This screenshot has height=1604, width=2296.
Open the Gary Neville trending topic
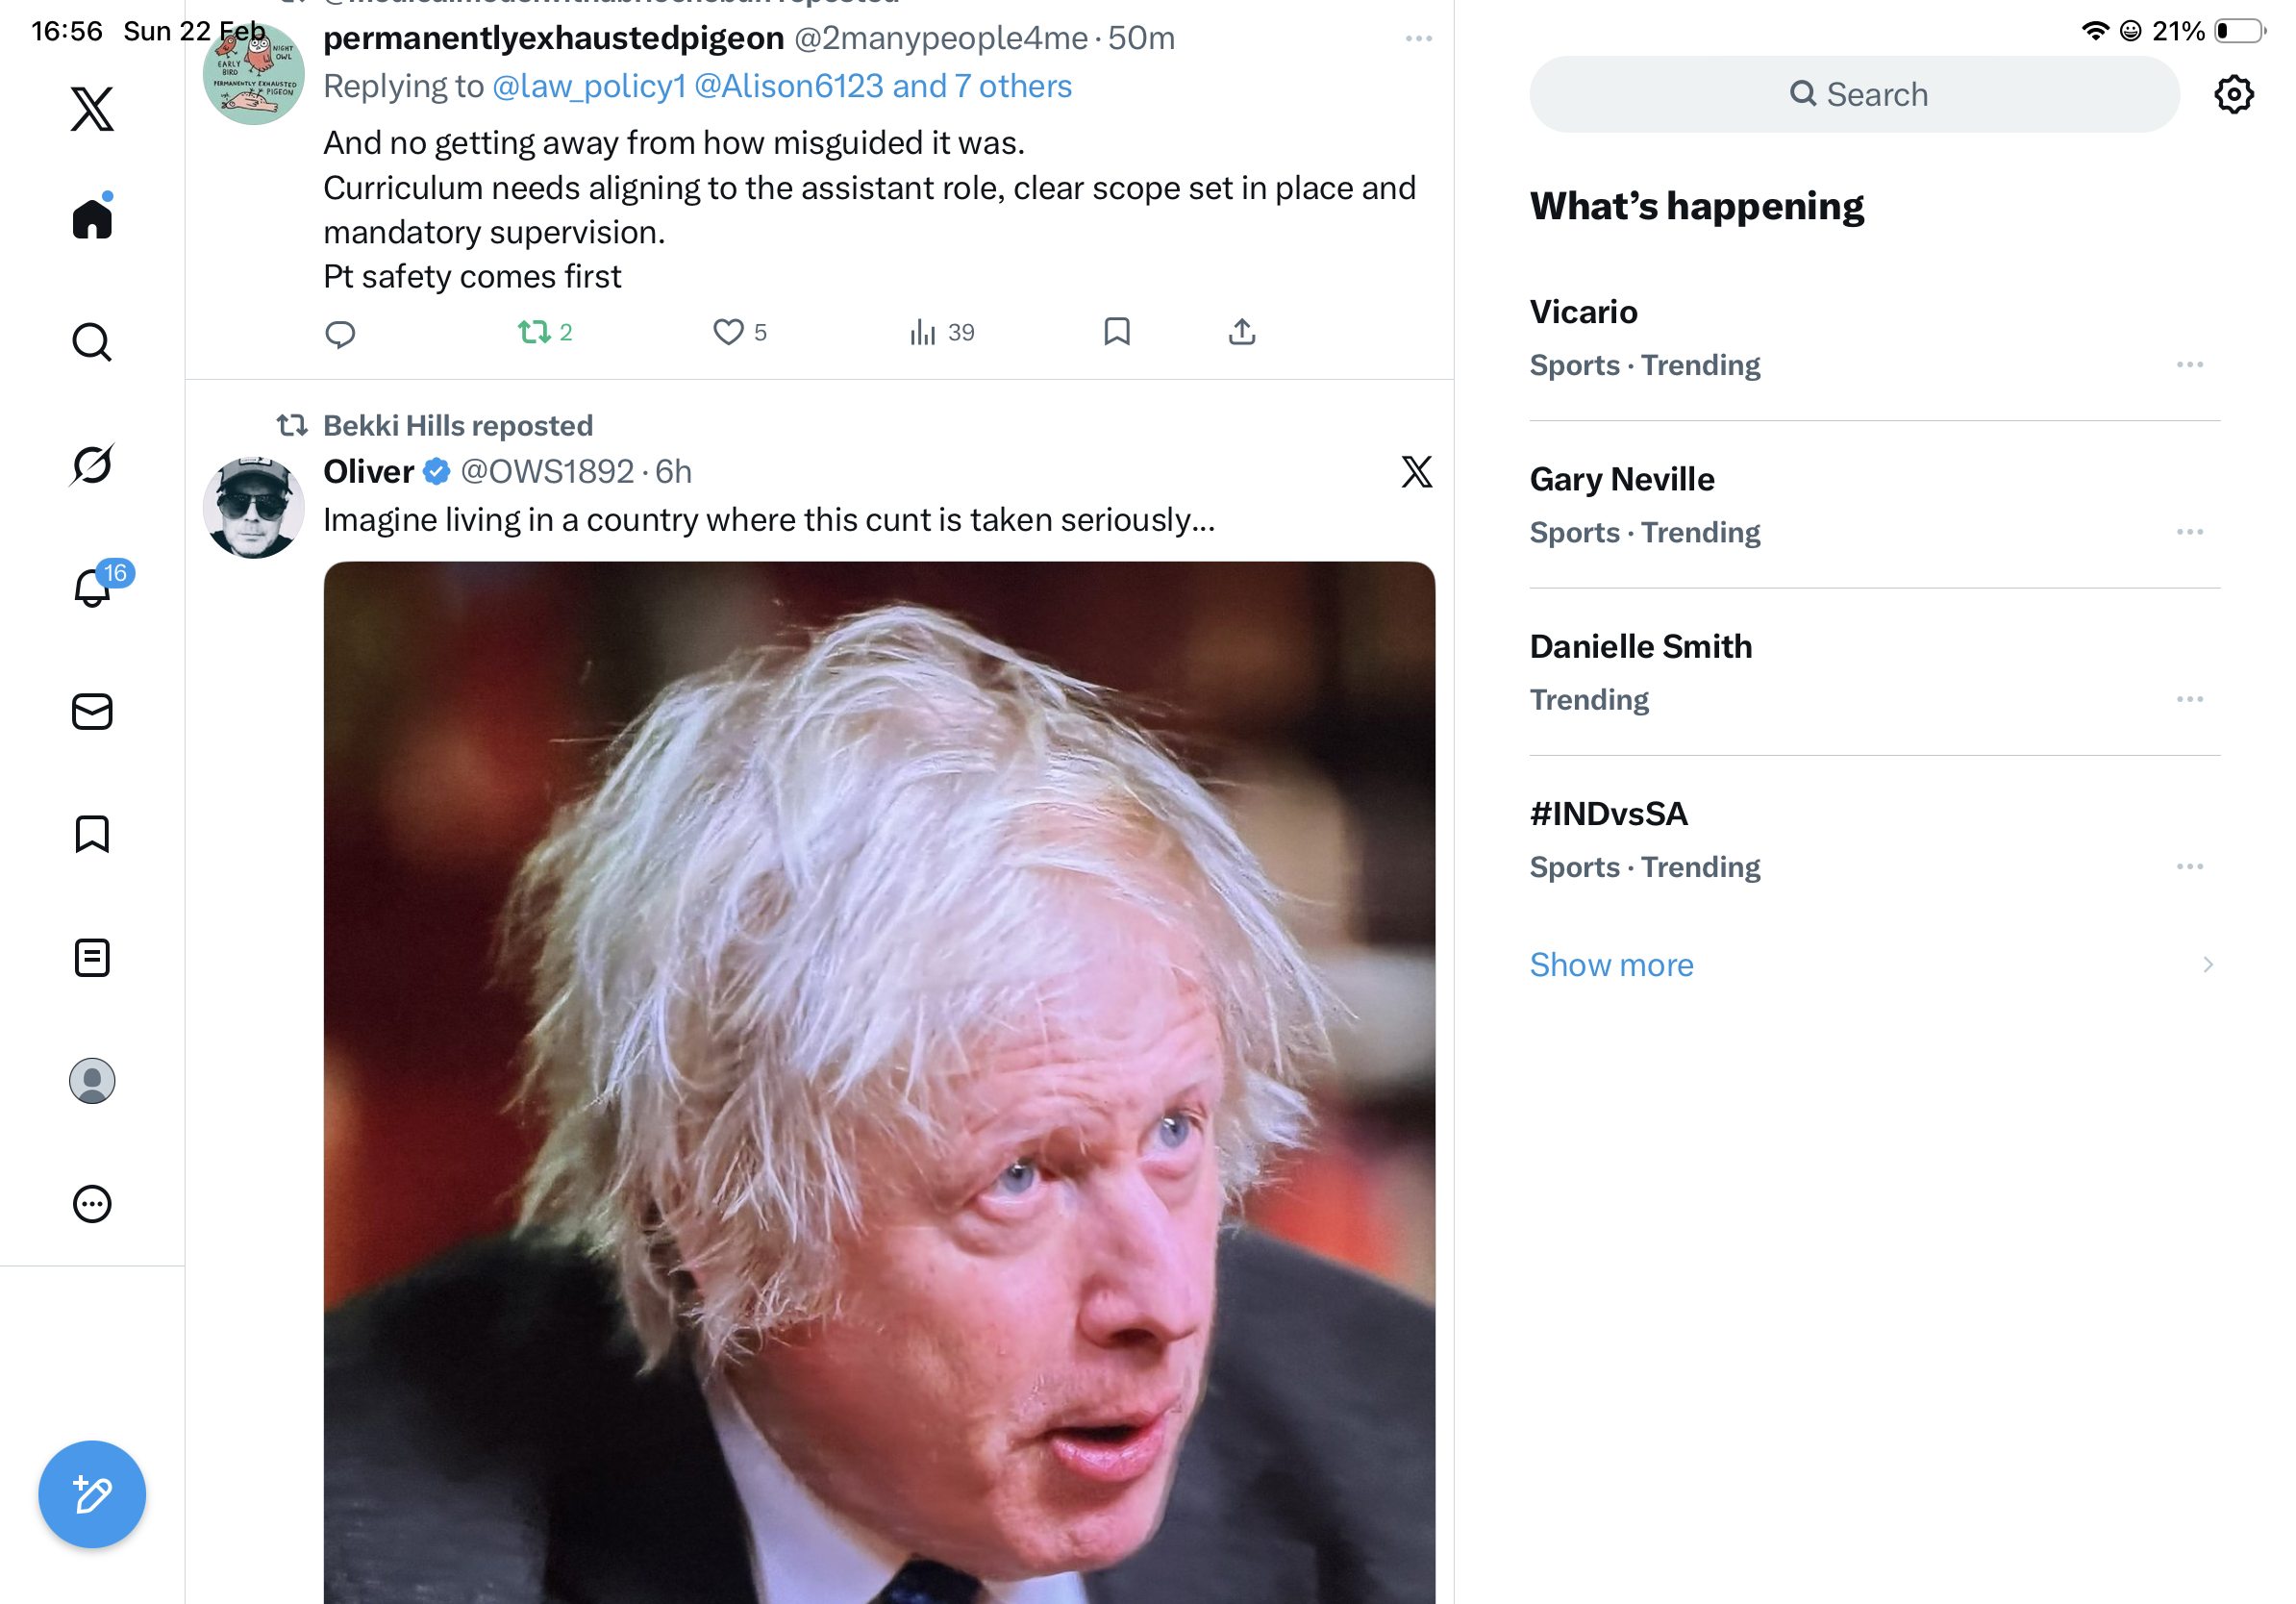[1622, 480]
